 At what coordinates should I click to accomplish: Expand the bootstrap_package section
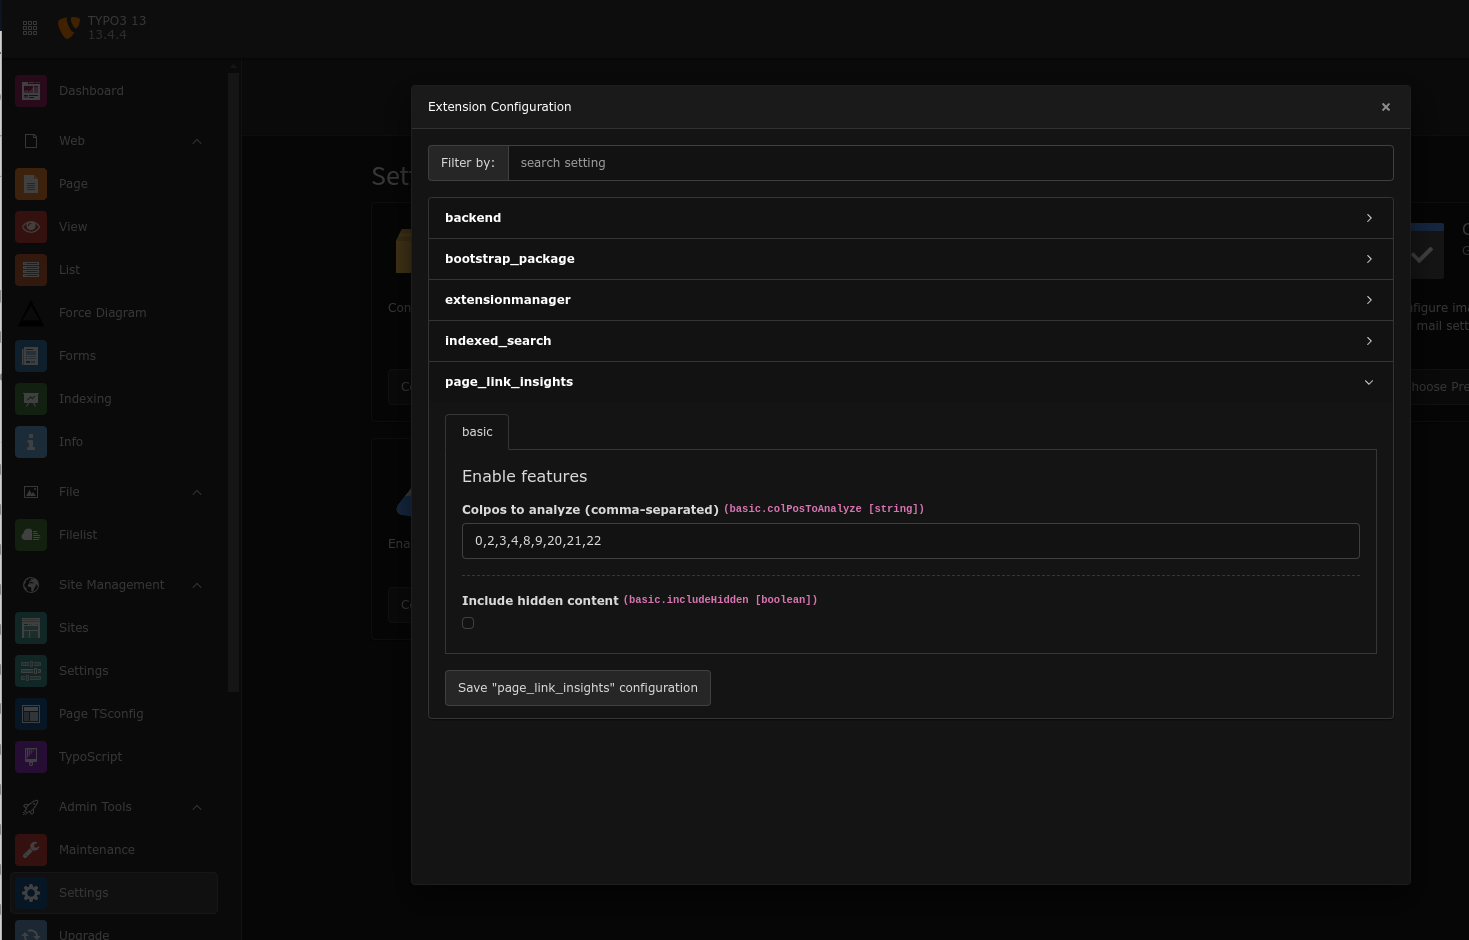(910, 259)
